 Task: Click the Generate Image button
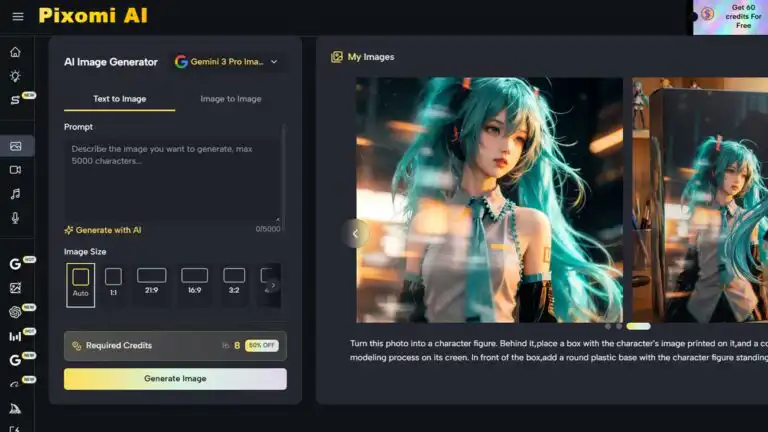click(x=175, y=379)
